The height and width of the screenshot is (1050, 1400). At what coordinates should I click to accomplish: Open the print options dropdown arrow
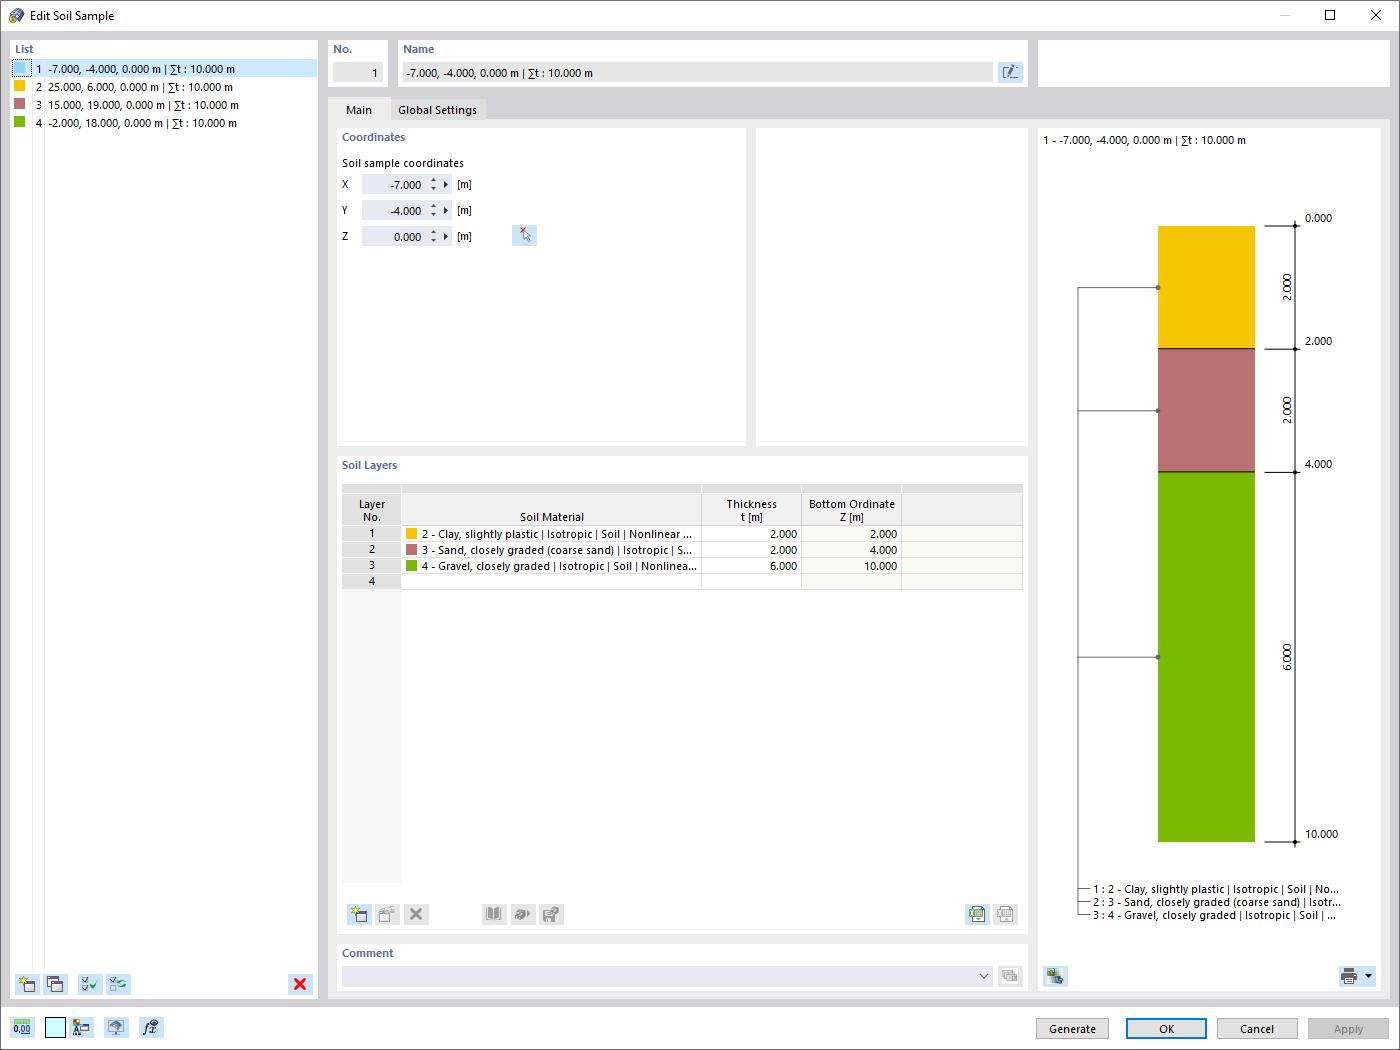point(1367,976)
